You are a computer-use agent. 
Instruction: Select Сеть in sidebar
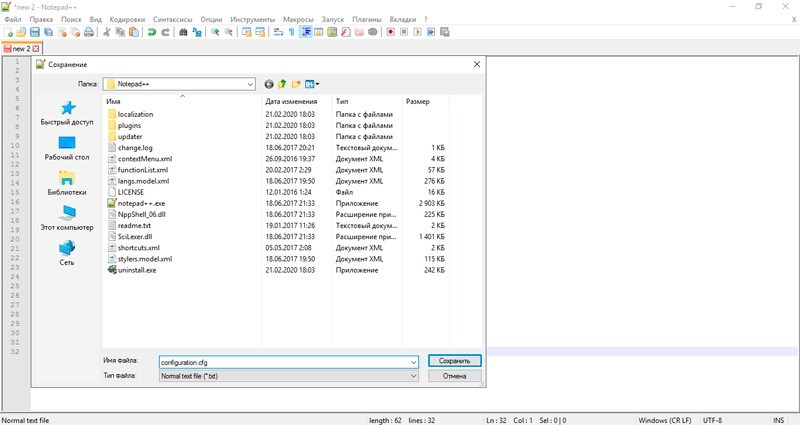click(67, 254)
